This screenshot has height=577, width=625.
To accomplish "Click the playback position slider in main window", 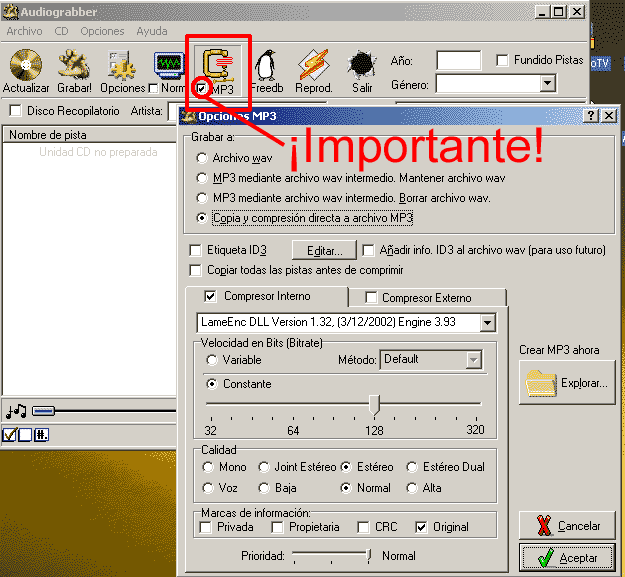I will pyautogui.click(x=43, y=411).
